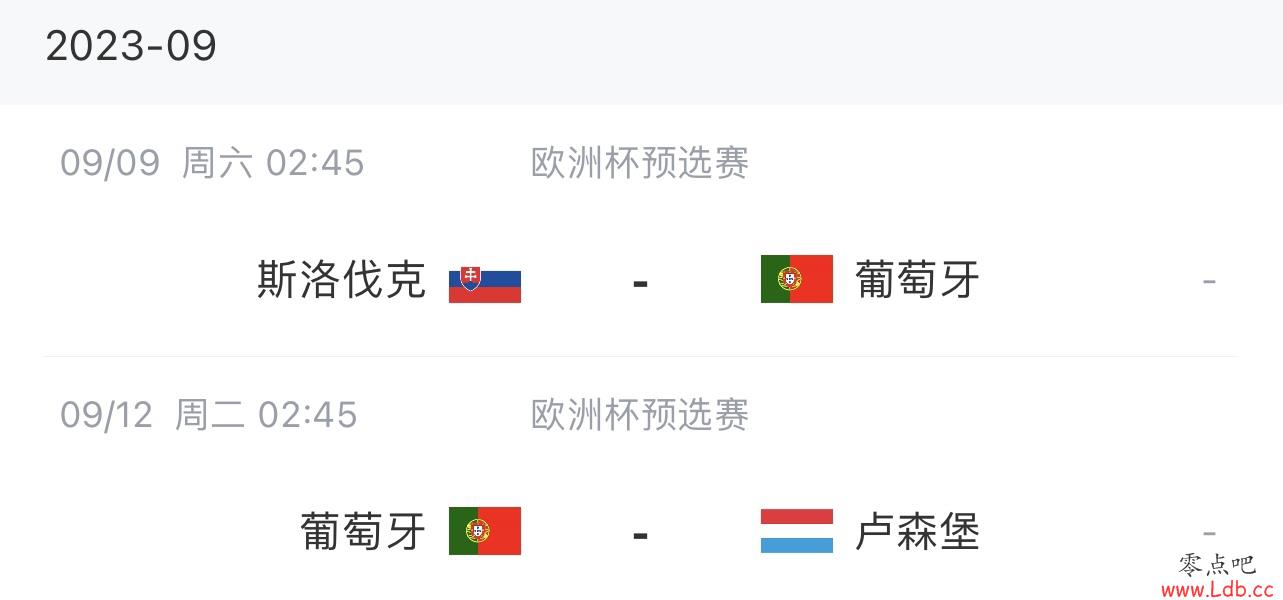Click the divider line between the two matches
The image size is (1283, 600).
(x=640, y=356)
